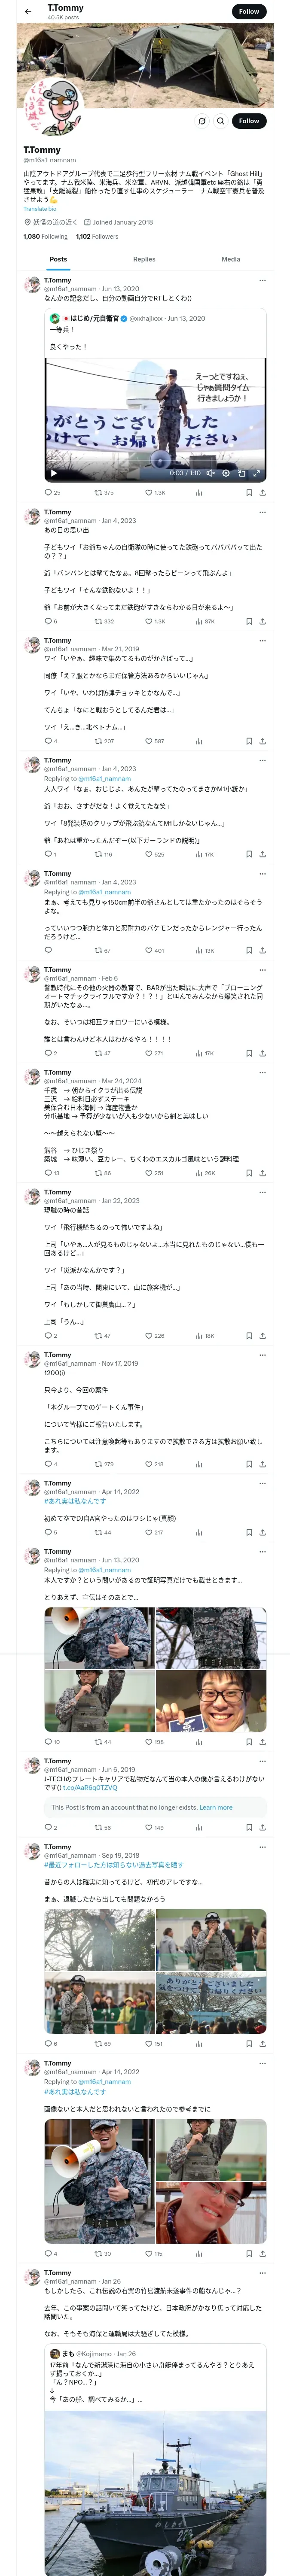Follow T.Tommy from the profile section
This screenshot has height=2576, width=290.
248,121
